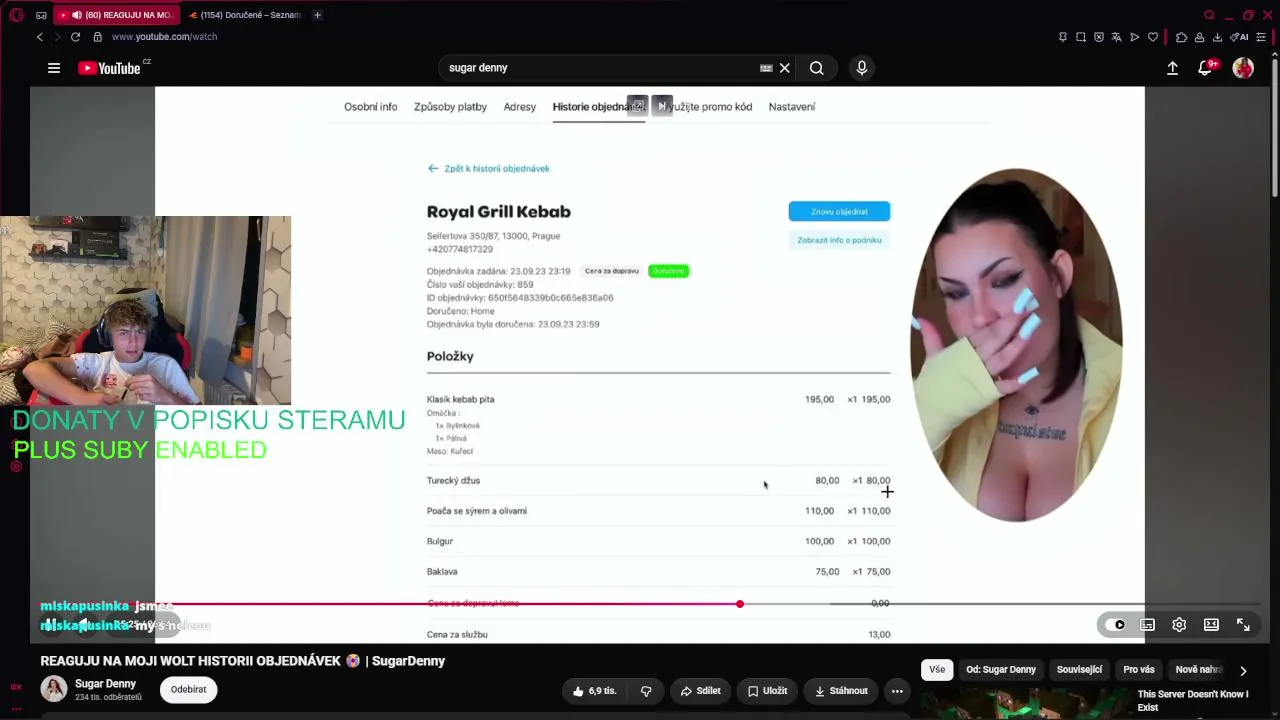Open the ad blocker shield icon
This screenshot has height=720, width=1280.
coord(1099,37)
